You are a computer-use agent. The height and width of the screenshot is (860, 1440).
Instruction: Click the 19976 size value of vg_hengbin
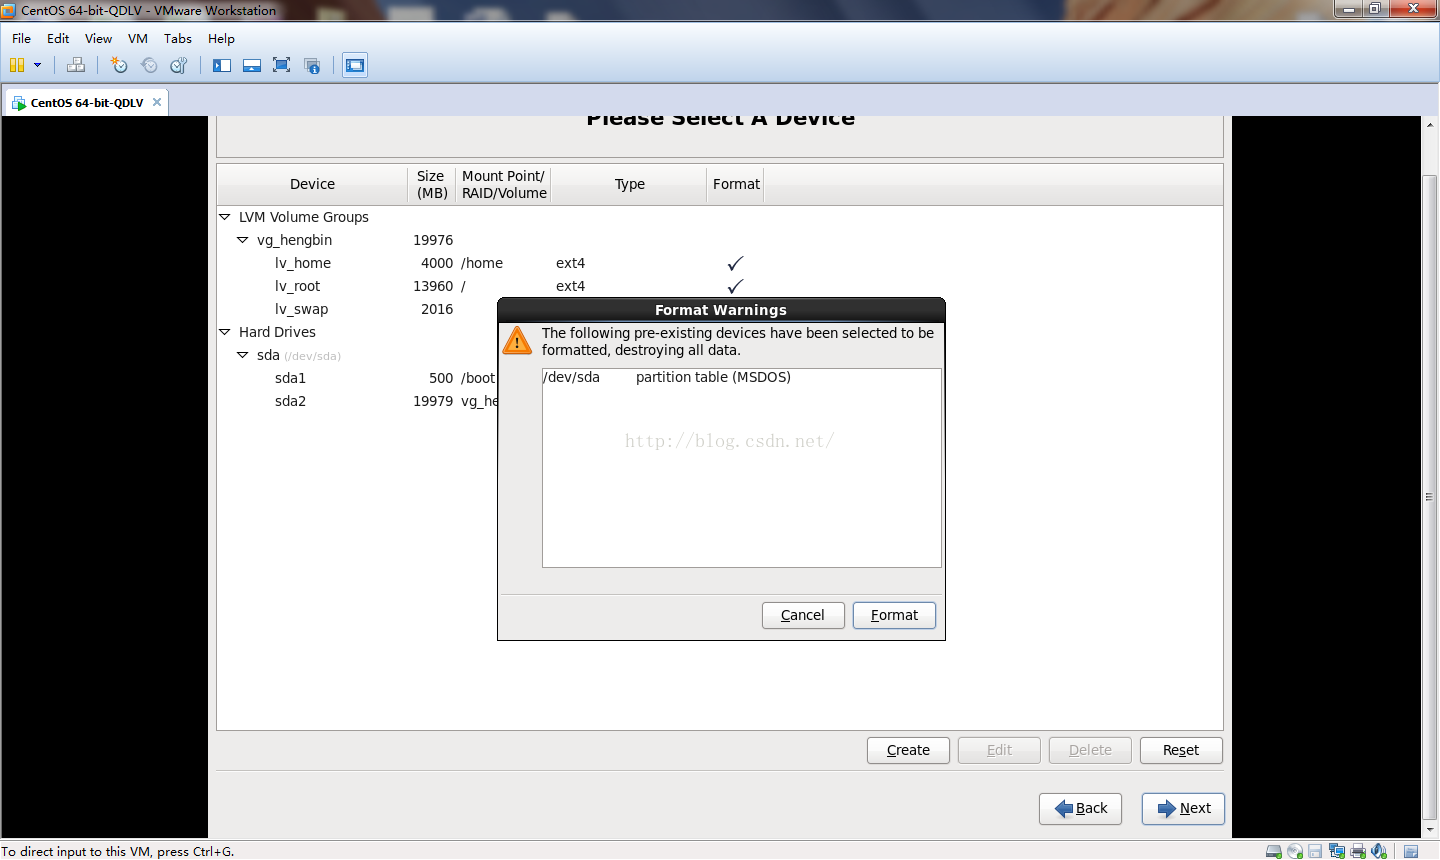point(433,240)
